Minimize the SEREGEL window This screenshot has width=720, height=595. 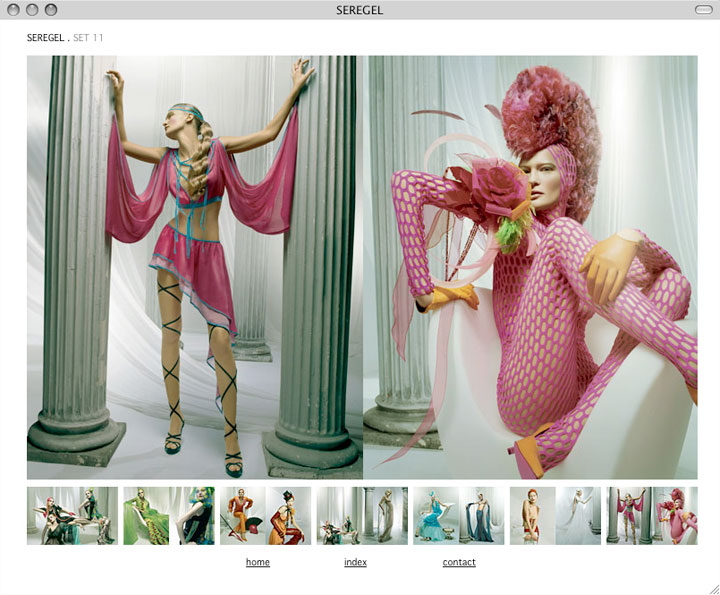(x=32, y=10)
